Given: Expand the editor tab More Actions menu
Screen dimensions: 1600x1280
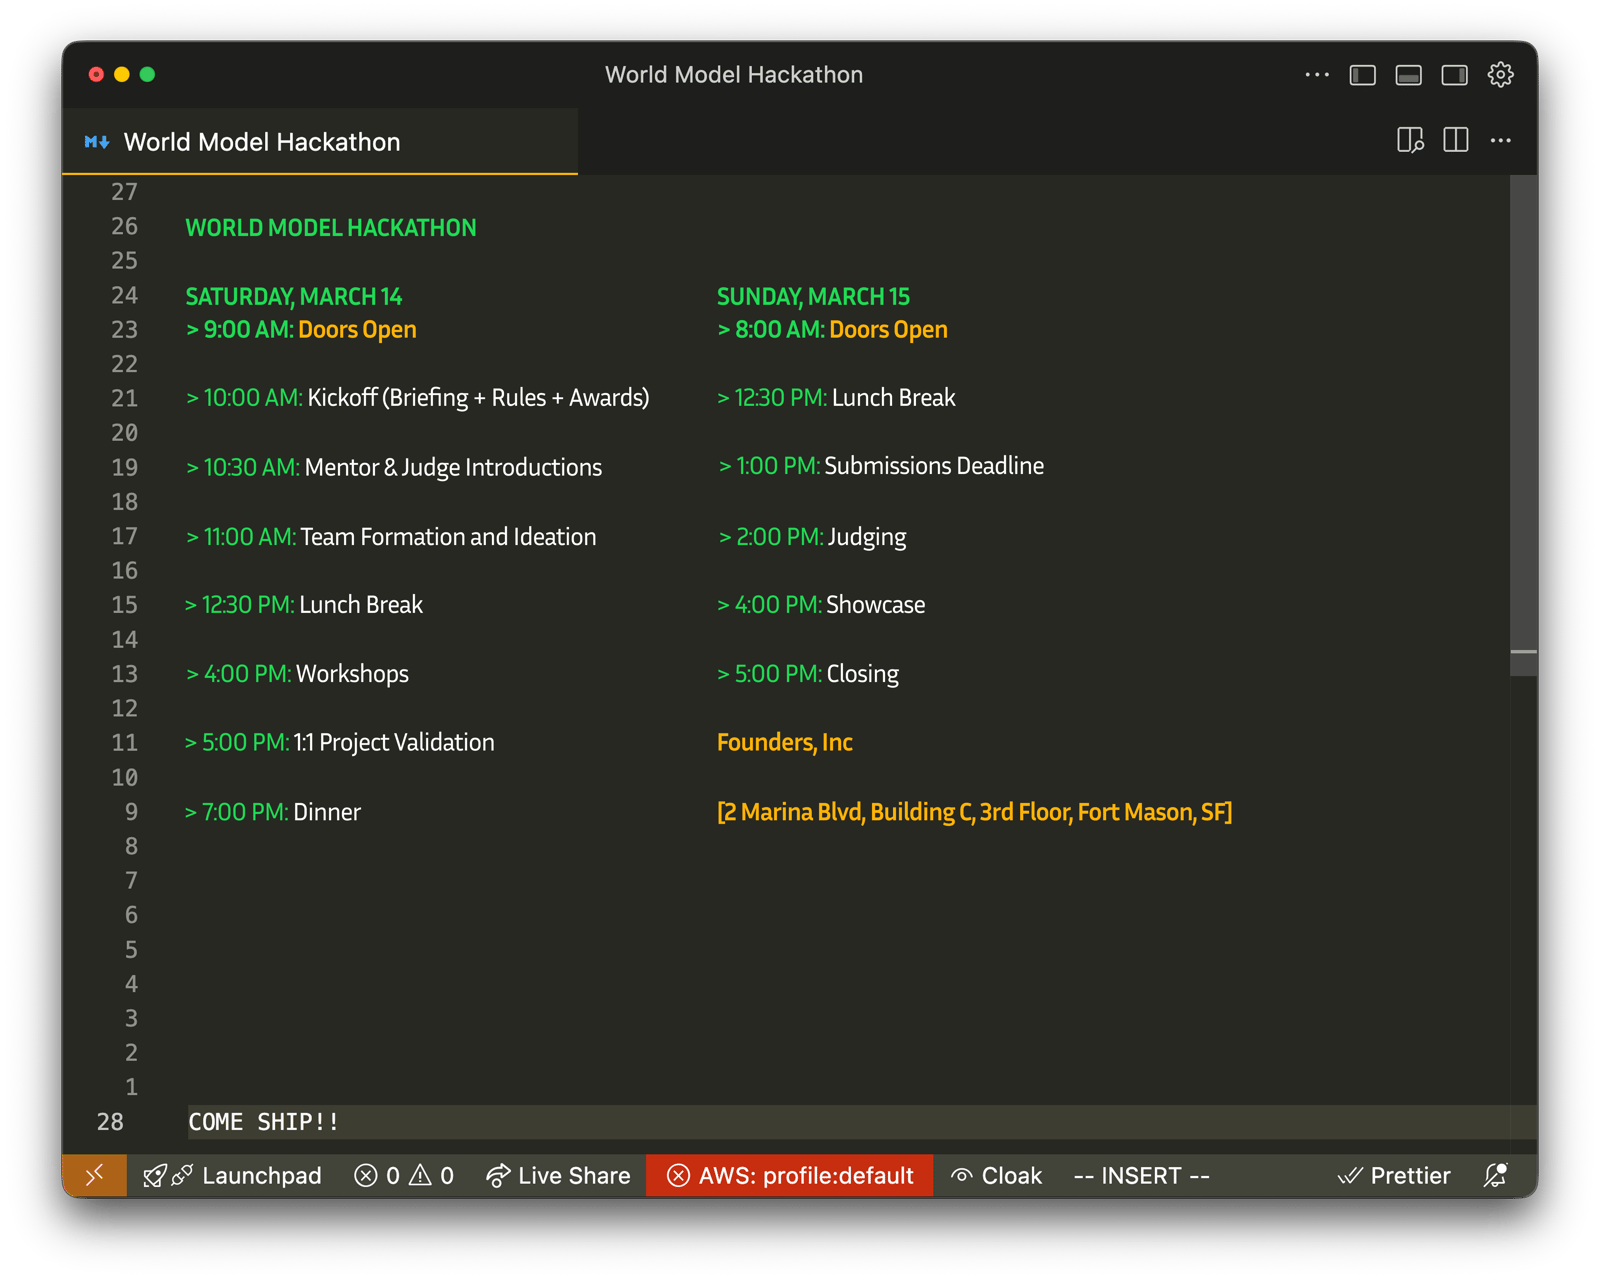Looking at the screenshot, I should click(1501, 141).
